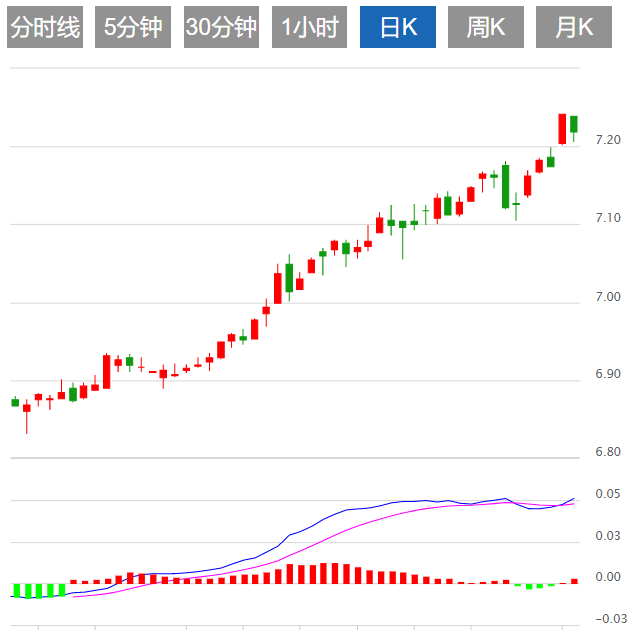The width and height of the screenshot is (637, 630).
Task: Click the 6.90 price axis label
Action: point(608,374)
